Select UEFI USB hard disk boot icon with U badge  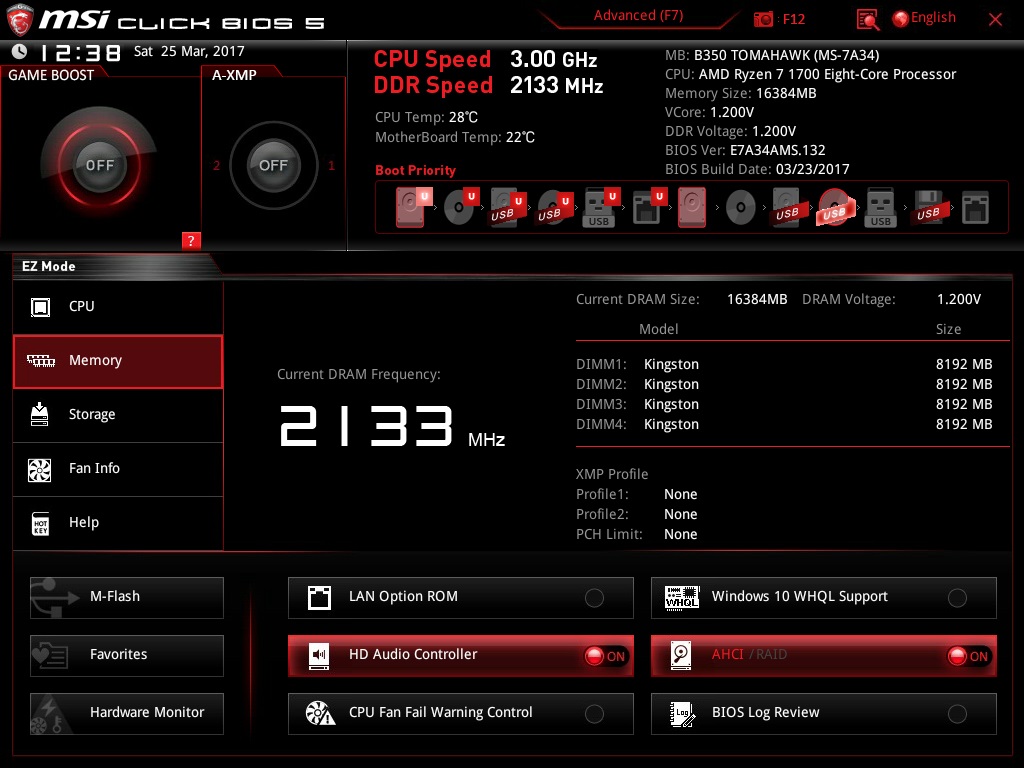coord(507,208)
